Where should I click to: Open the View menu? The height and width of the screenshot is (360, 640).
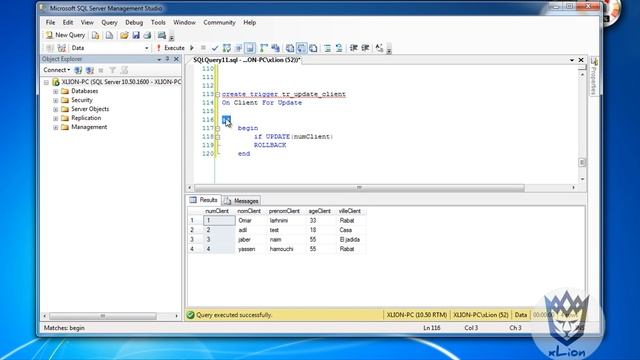87,22
